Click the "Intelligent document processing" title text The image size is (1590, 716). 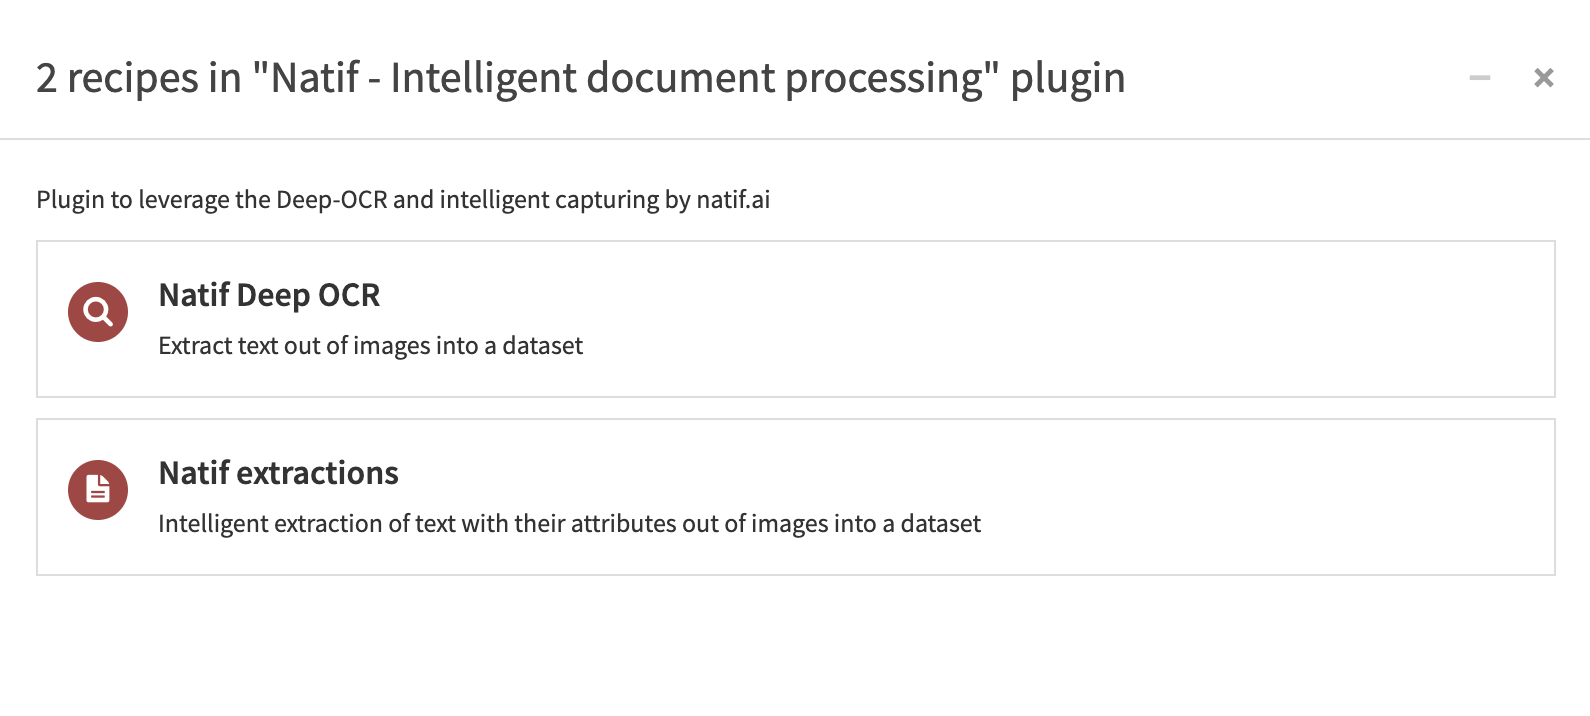tap(688, 78)
